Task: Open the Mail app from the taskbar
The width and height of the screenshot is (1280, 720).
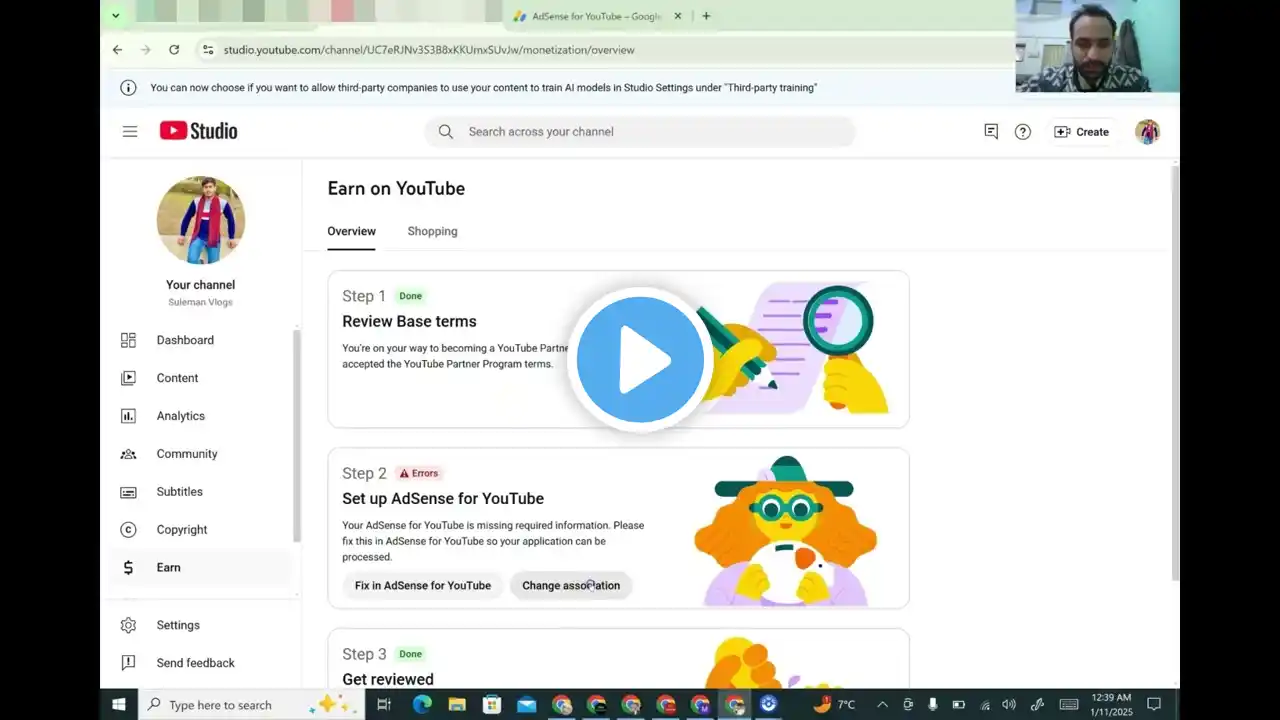Action: coord(527,704)
